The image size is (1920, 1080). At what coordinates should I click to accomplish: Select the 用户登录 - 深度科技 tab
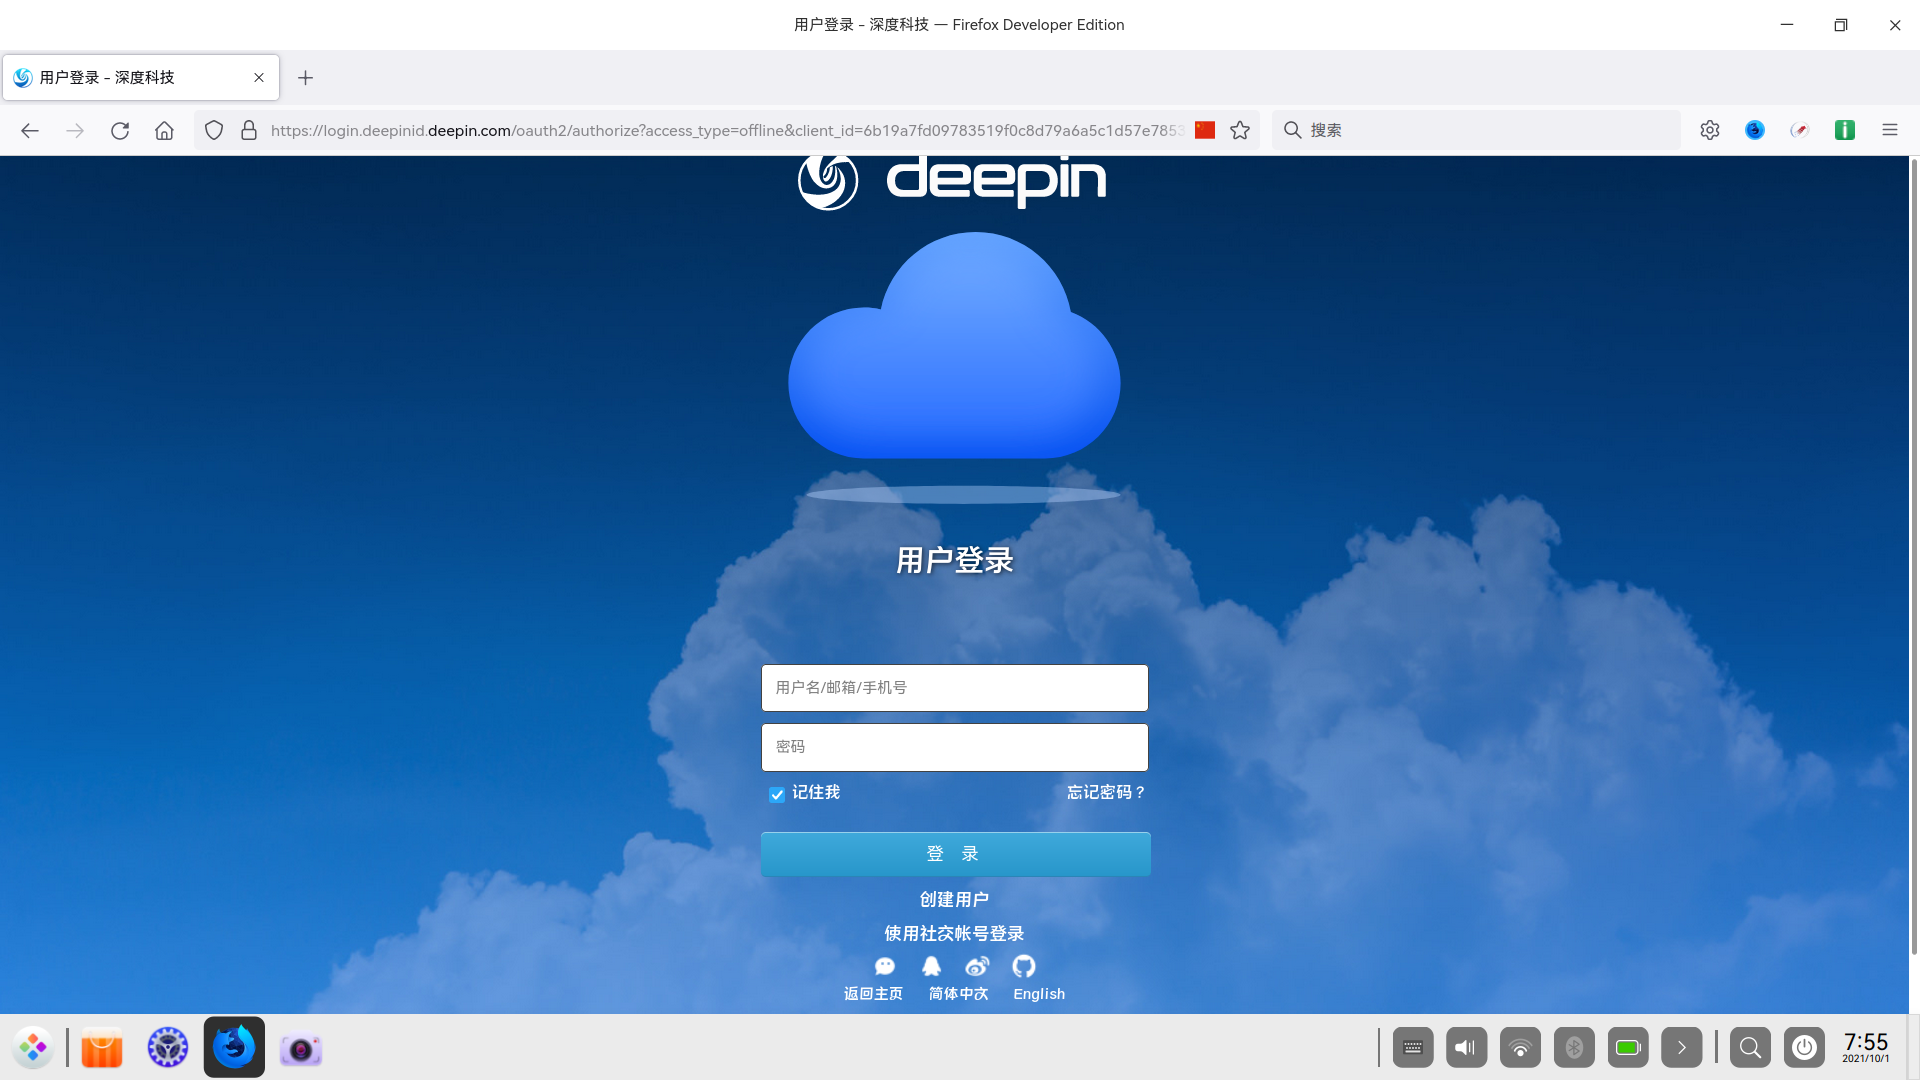[130, 78]
